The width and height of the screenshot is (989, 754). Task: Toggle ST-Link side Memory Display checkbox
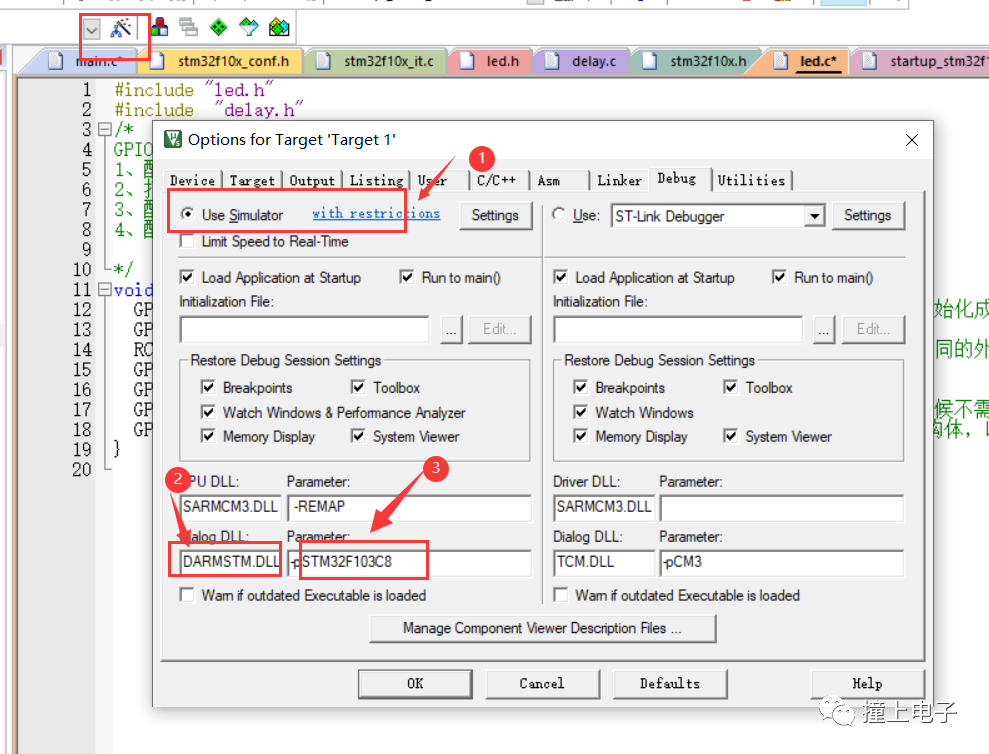(x=580, y=436)
